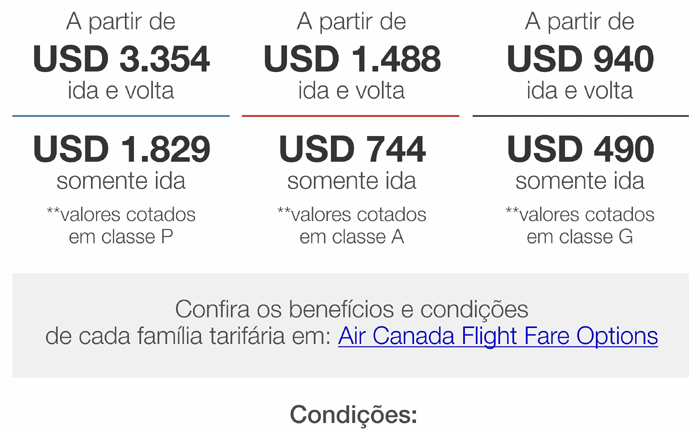Click the 'em classe P' fare note
The height and width of the screenshot is (435, 700).
tap(121, 237)
